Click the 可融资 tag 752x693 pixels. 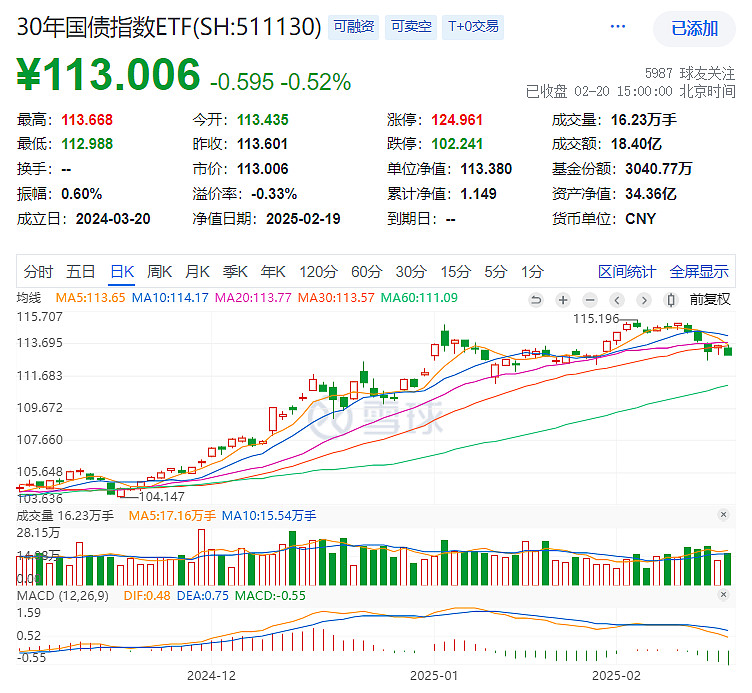point(352,27)
